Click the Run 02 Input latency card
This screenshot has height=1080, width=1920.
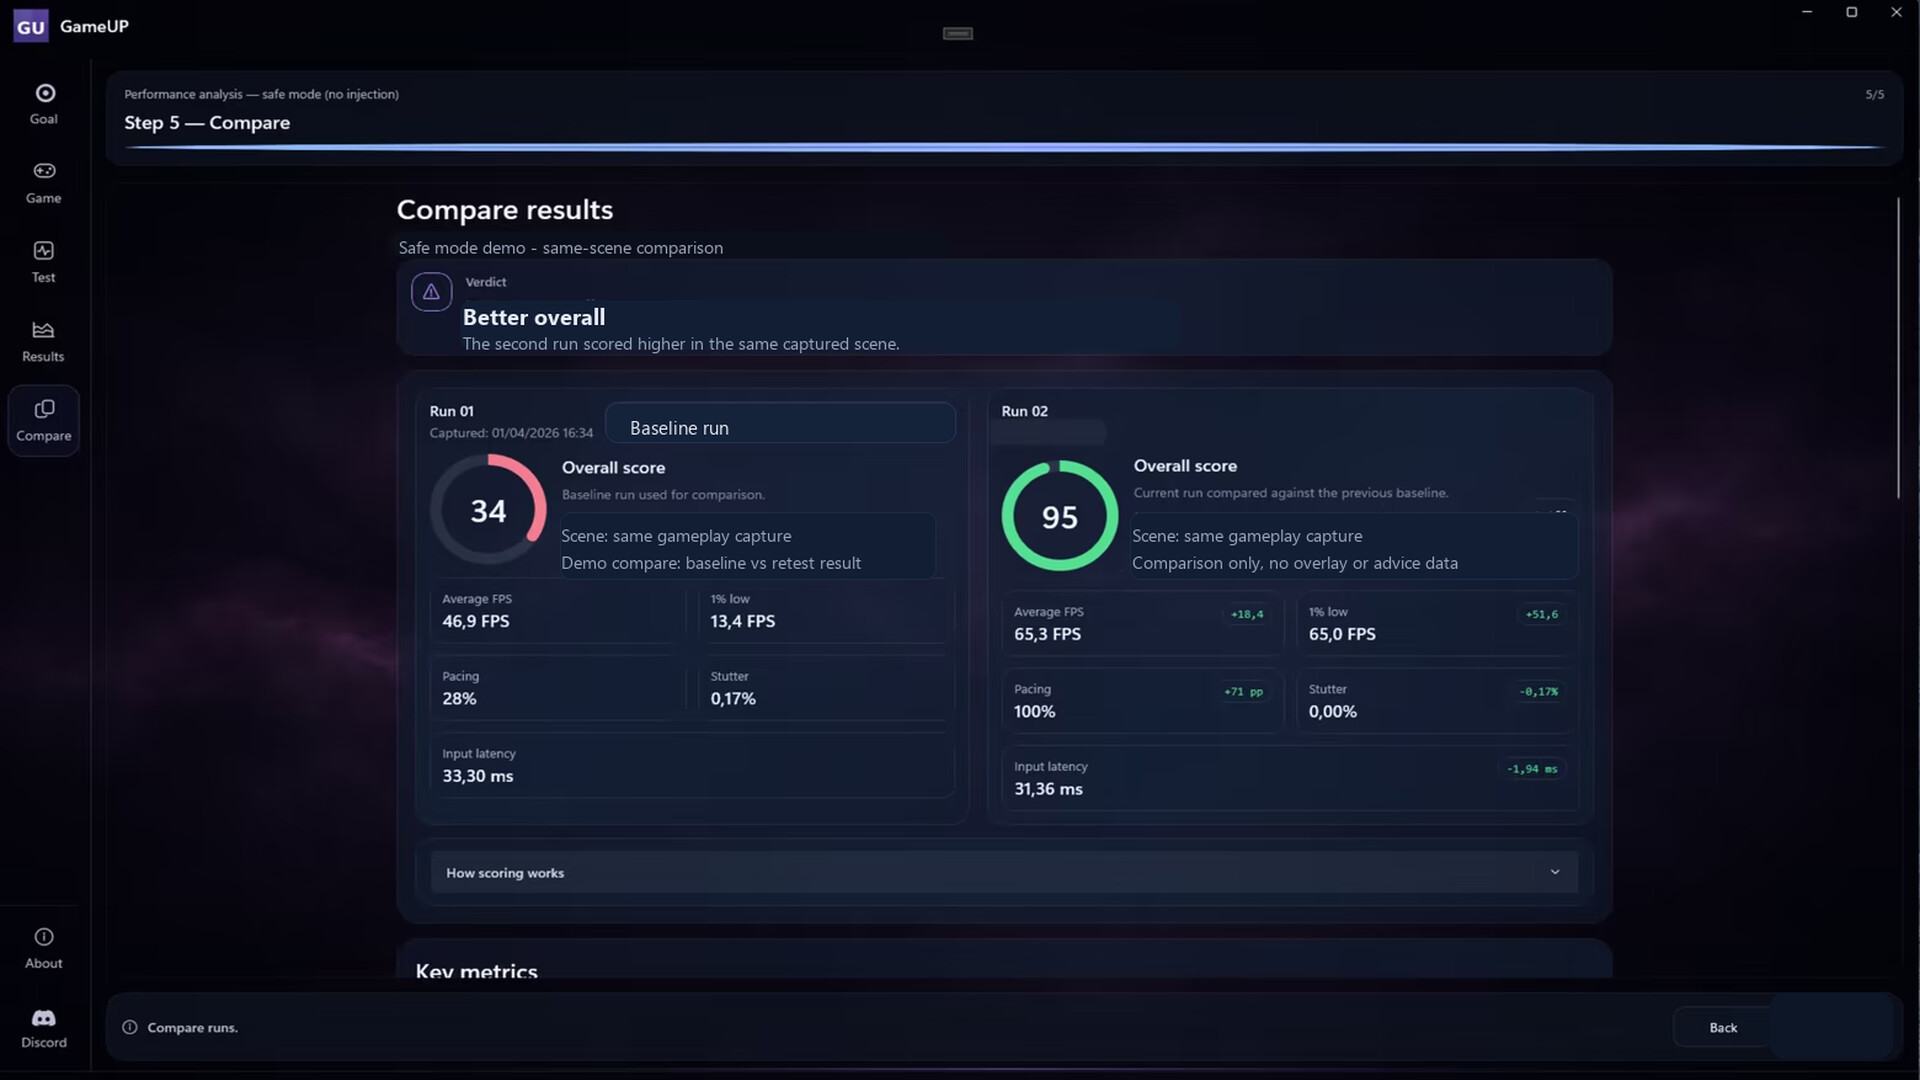coord(1289,778)
